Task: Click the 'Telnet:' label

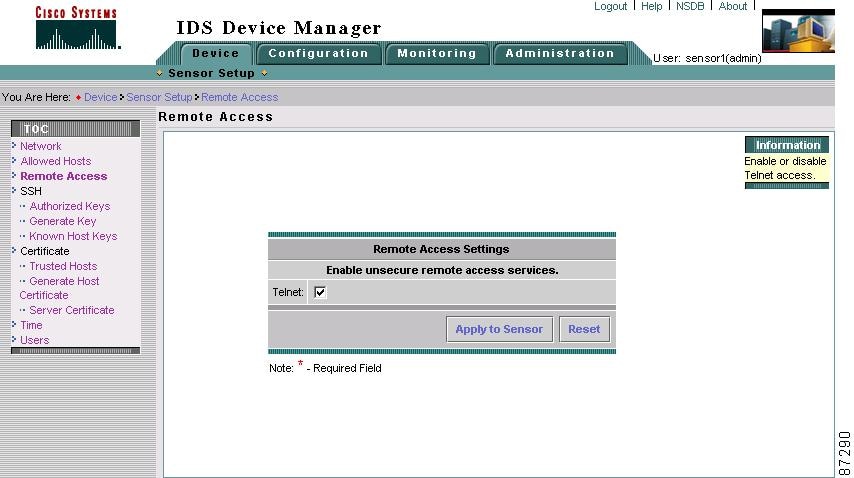Action: pos(288,292)
